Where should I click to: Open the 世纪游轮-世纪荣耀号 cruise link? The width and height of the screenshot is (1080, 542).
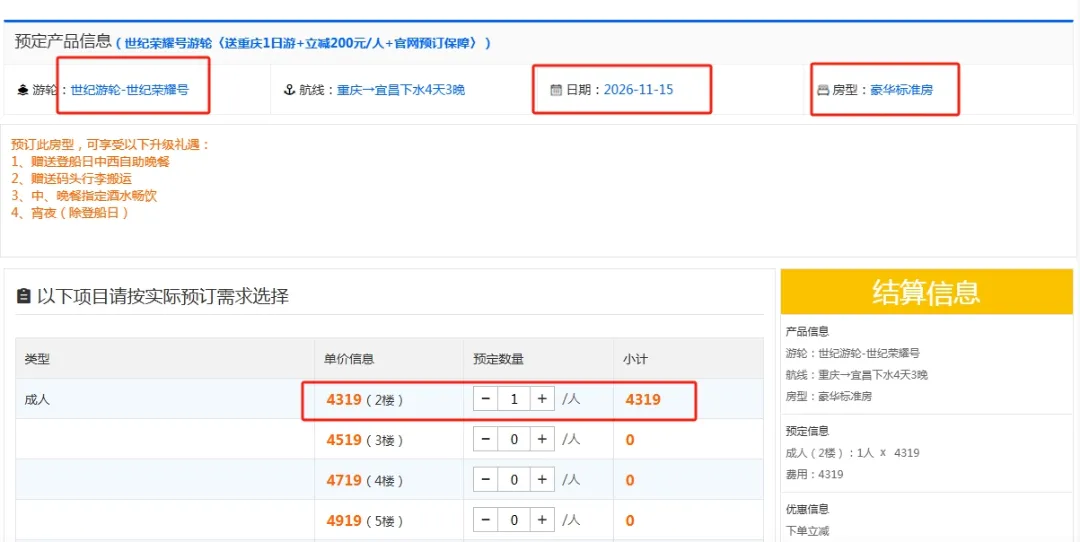pos(129,90)
